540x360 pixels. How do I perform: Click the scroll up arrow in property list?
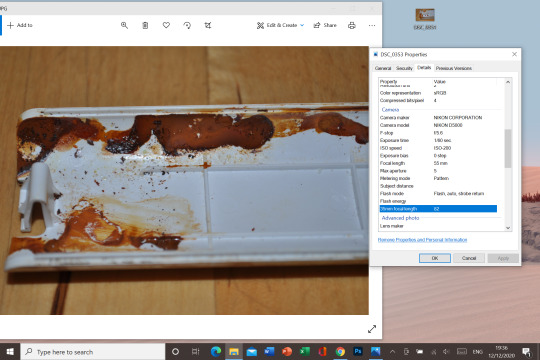pyautogui.click(x=508, y=82)
